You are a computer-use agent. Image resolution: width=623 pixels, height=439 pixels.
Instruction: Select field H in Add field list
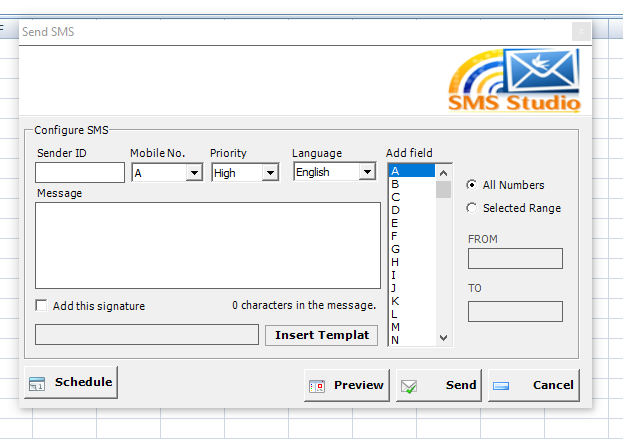(x=412, y=262)
